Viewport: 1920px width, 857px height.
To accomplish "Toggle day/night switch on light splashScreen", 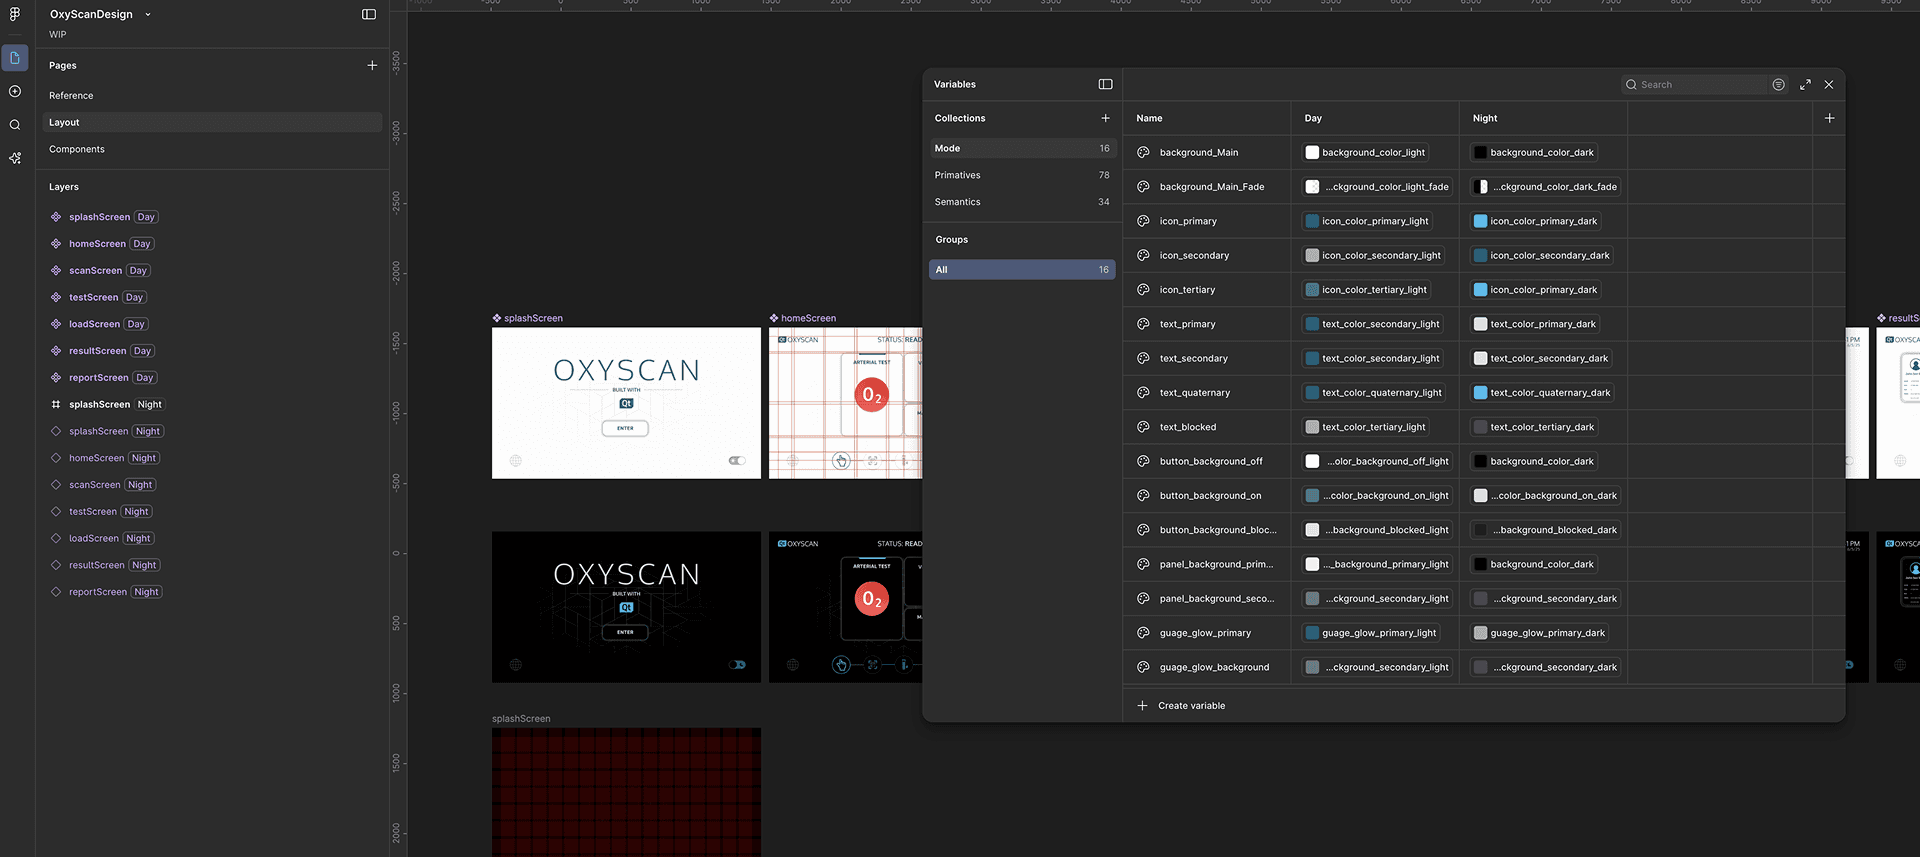I will [737, 461].
